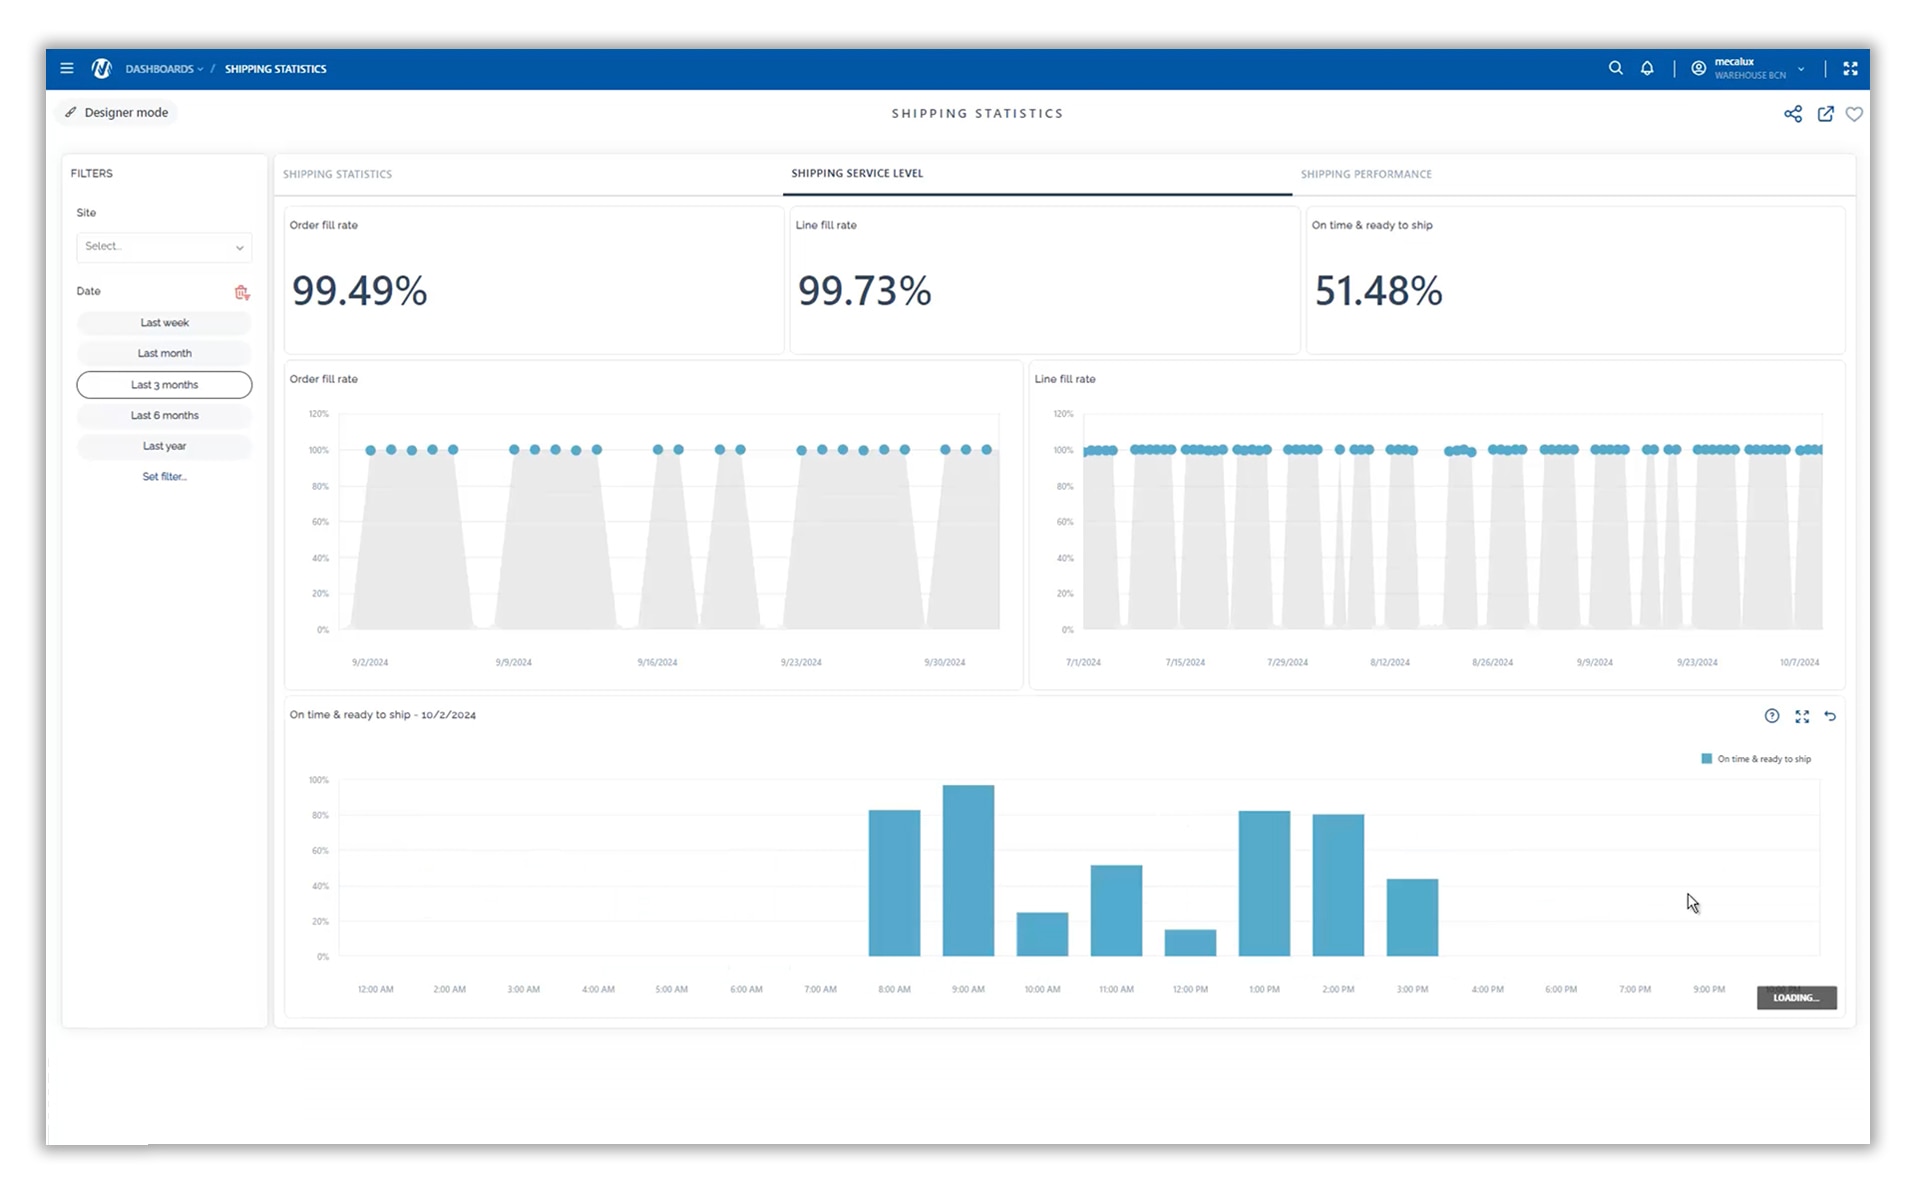Open the Dashboards breadcrumb dropdown
The width and height of the screenshot is (1920, 1196).
click(x=164, y=69)
